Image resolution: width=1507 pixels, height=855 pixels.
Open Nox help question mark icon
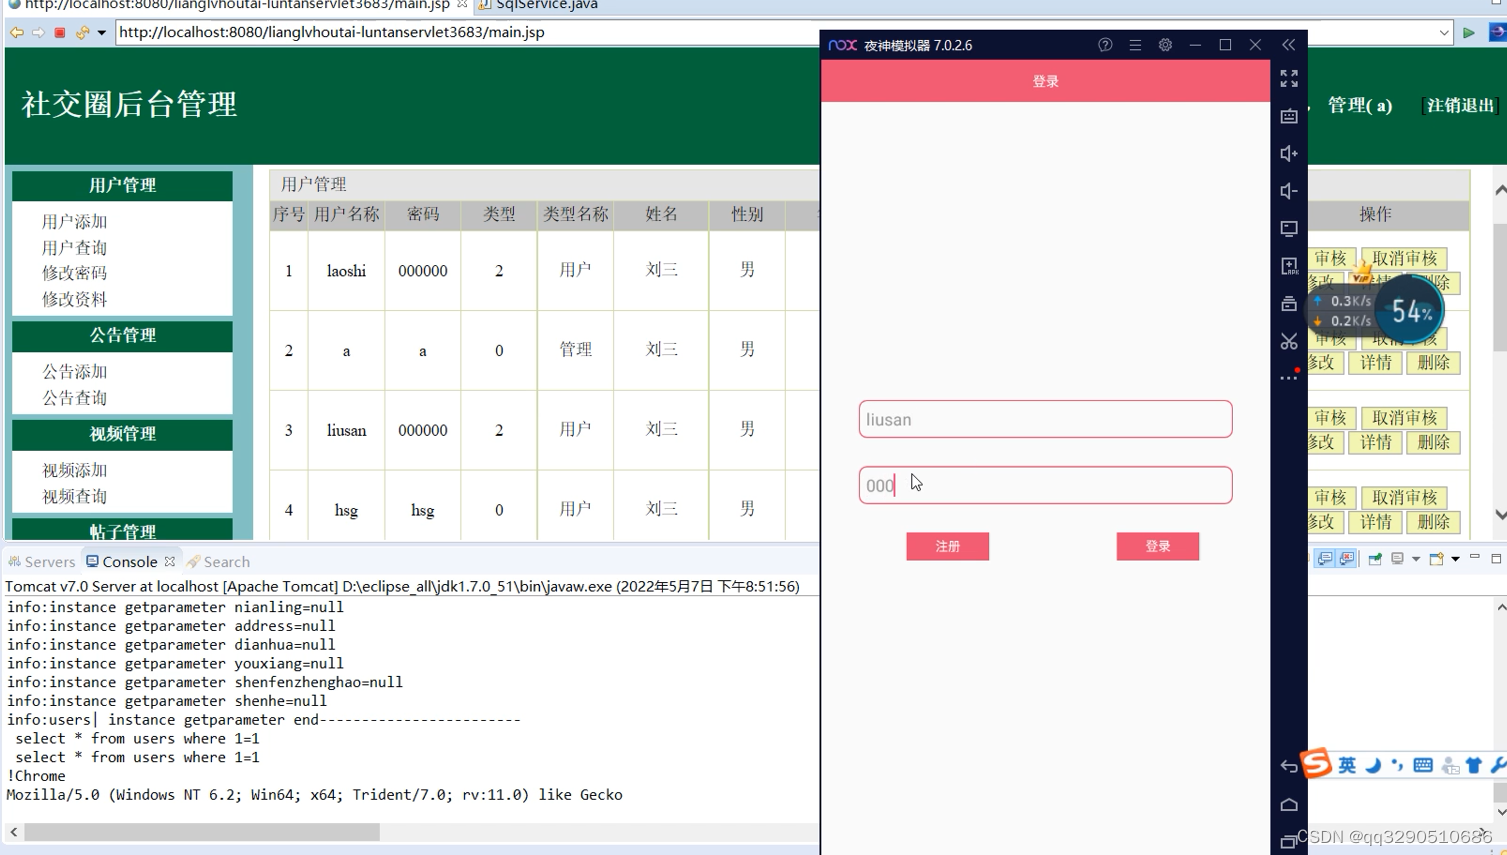tap(1105, 45)
